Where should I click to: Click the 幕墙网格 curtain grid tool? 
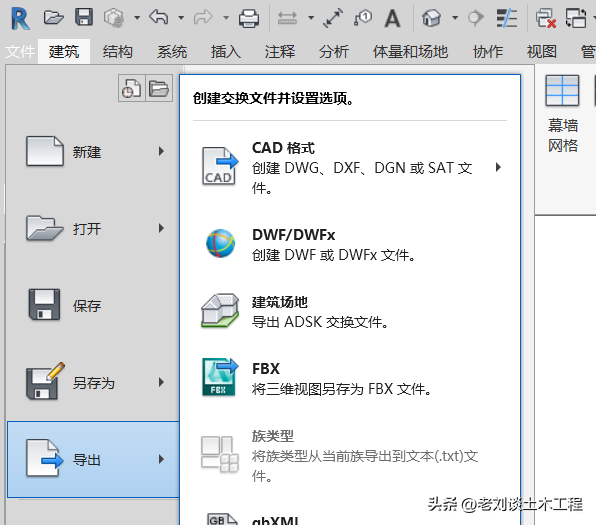(x=563, y=113)
